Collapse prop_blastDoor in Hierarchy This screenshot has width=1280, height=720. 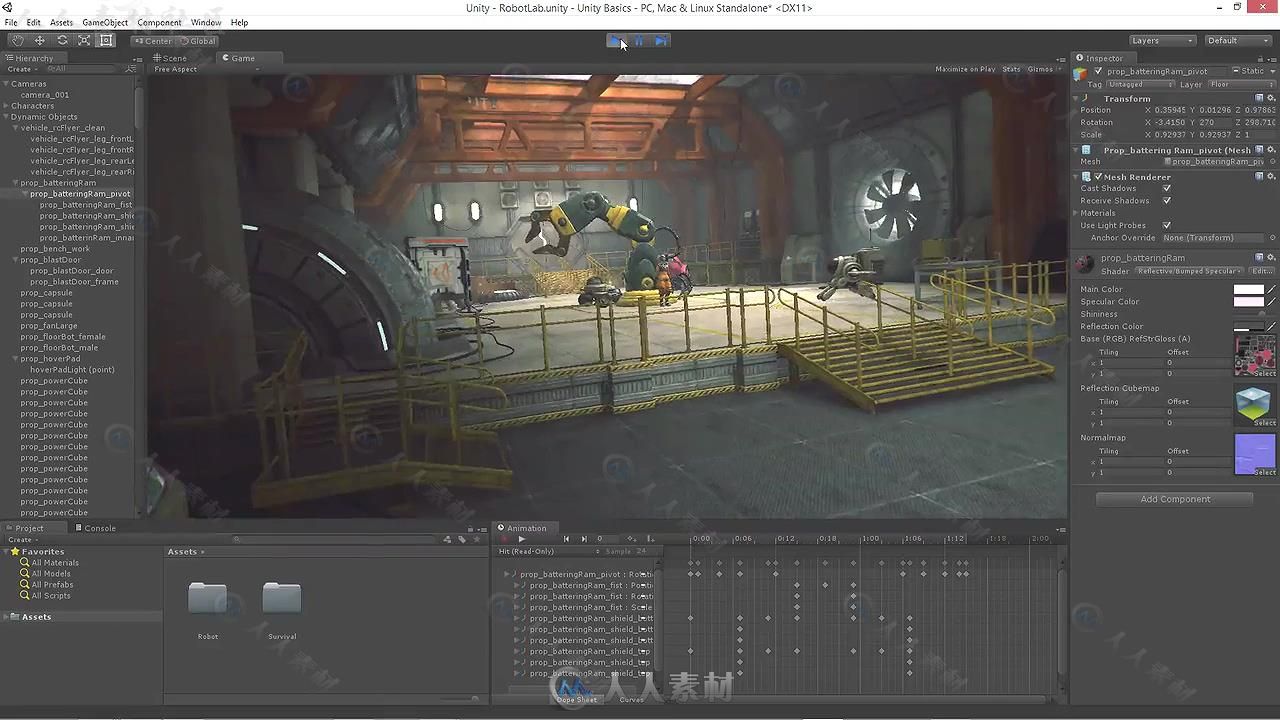pos(16,260)
